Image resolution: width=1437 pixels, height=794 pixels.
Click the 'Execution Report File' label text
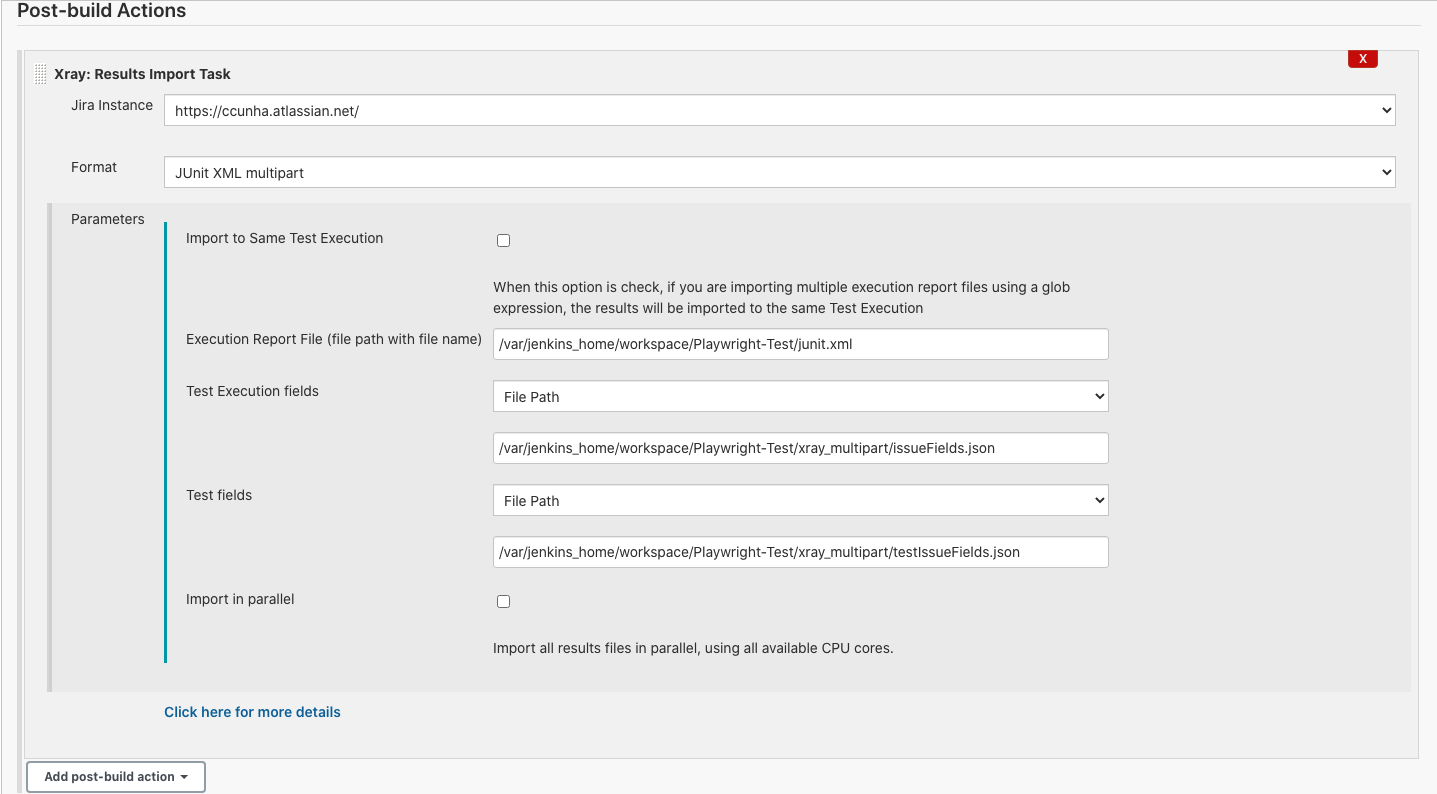(334, 339)
